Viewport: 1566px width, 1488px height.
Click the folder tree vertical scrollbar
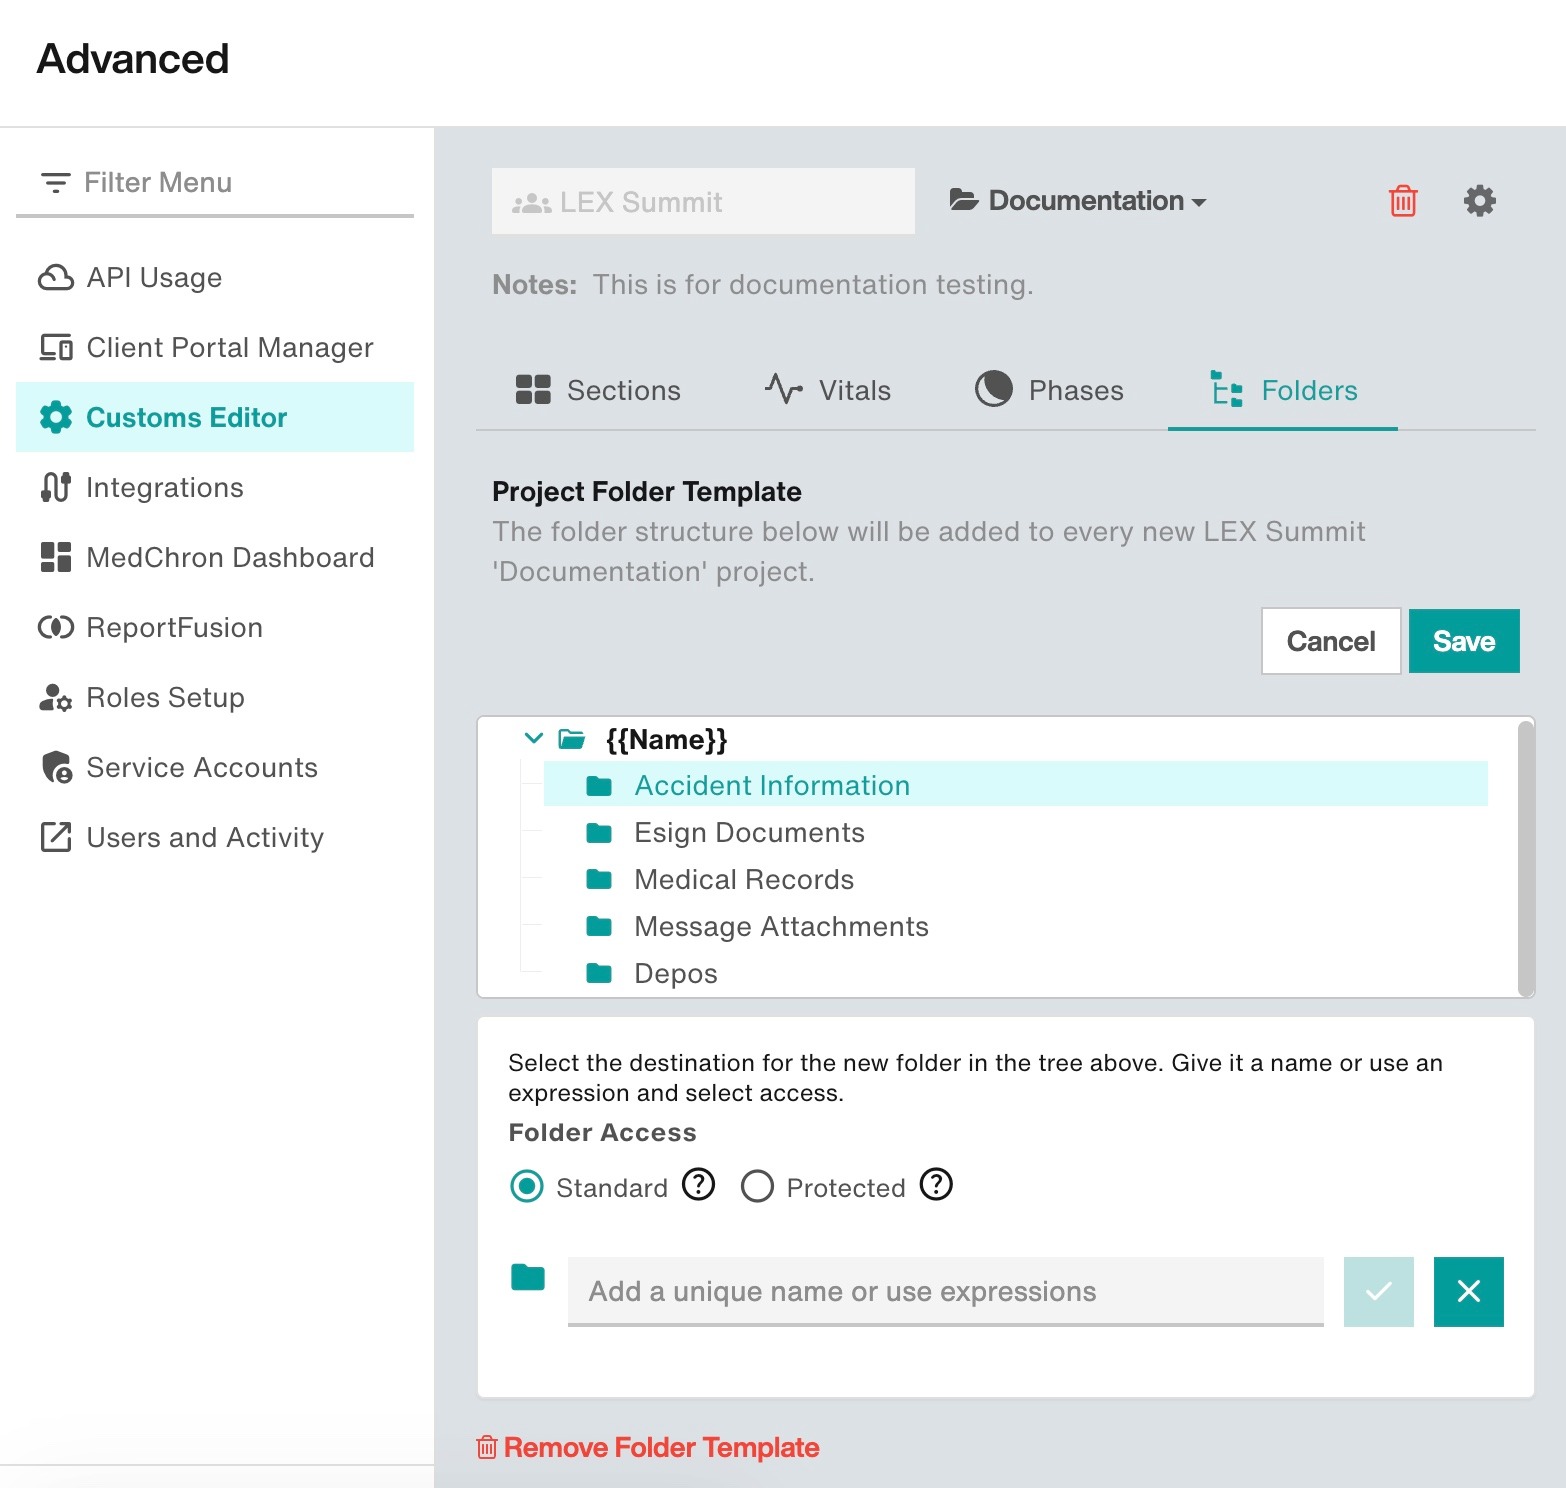click(1526, 857)
